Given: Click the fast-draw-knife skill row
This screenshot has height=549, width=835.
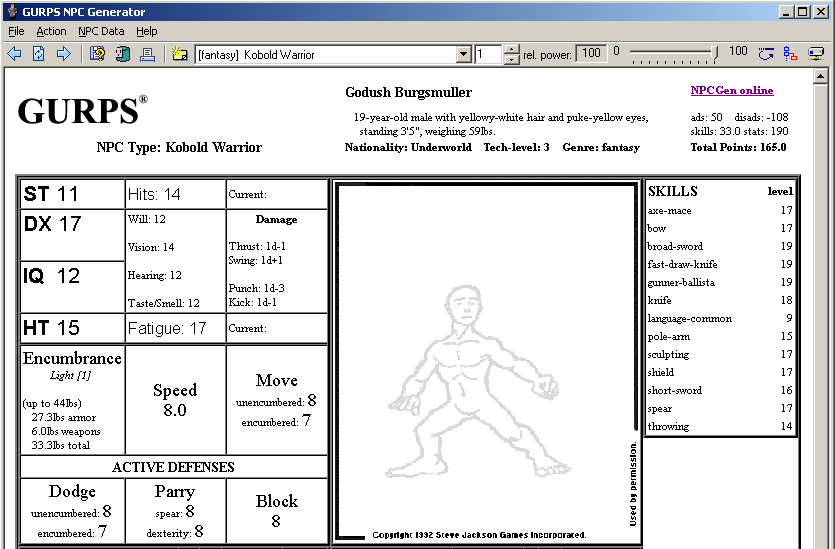Looking at the screenshot, I should (720, 264).
